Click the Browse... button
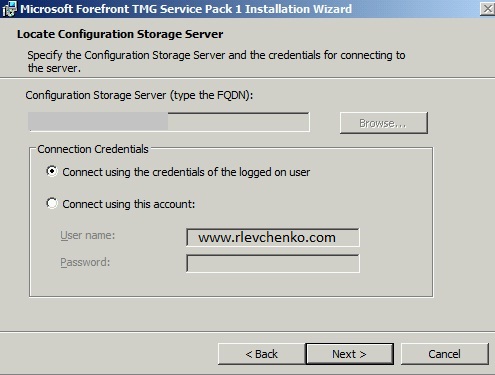Viewport: 495px width, 375px height. pyautogui.click(x=384, y=123)
